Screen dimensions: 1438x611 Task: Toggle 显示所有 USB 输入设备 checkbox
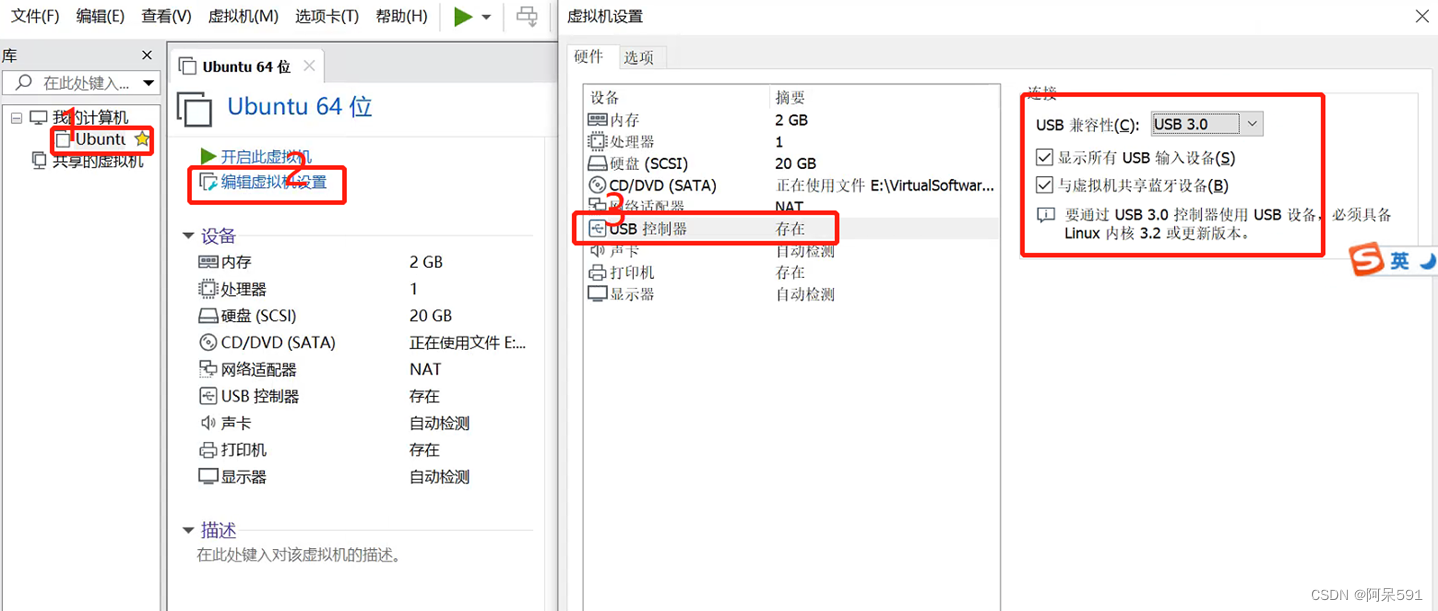click(x=1045, y=158)
